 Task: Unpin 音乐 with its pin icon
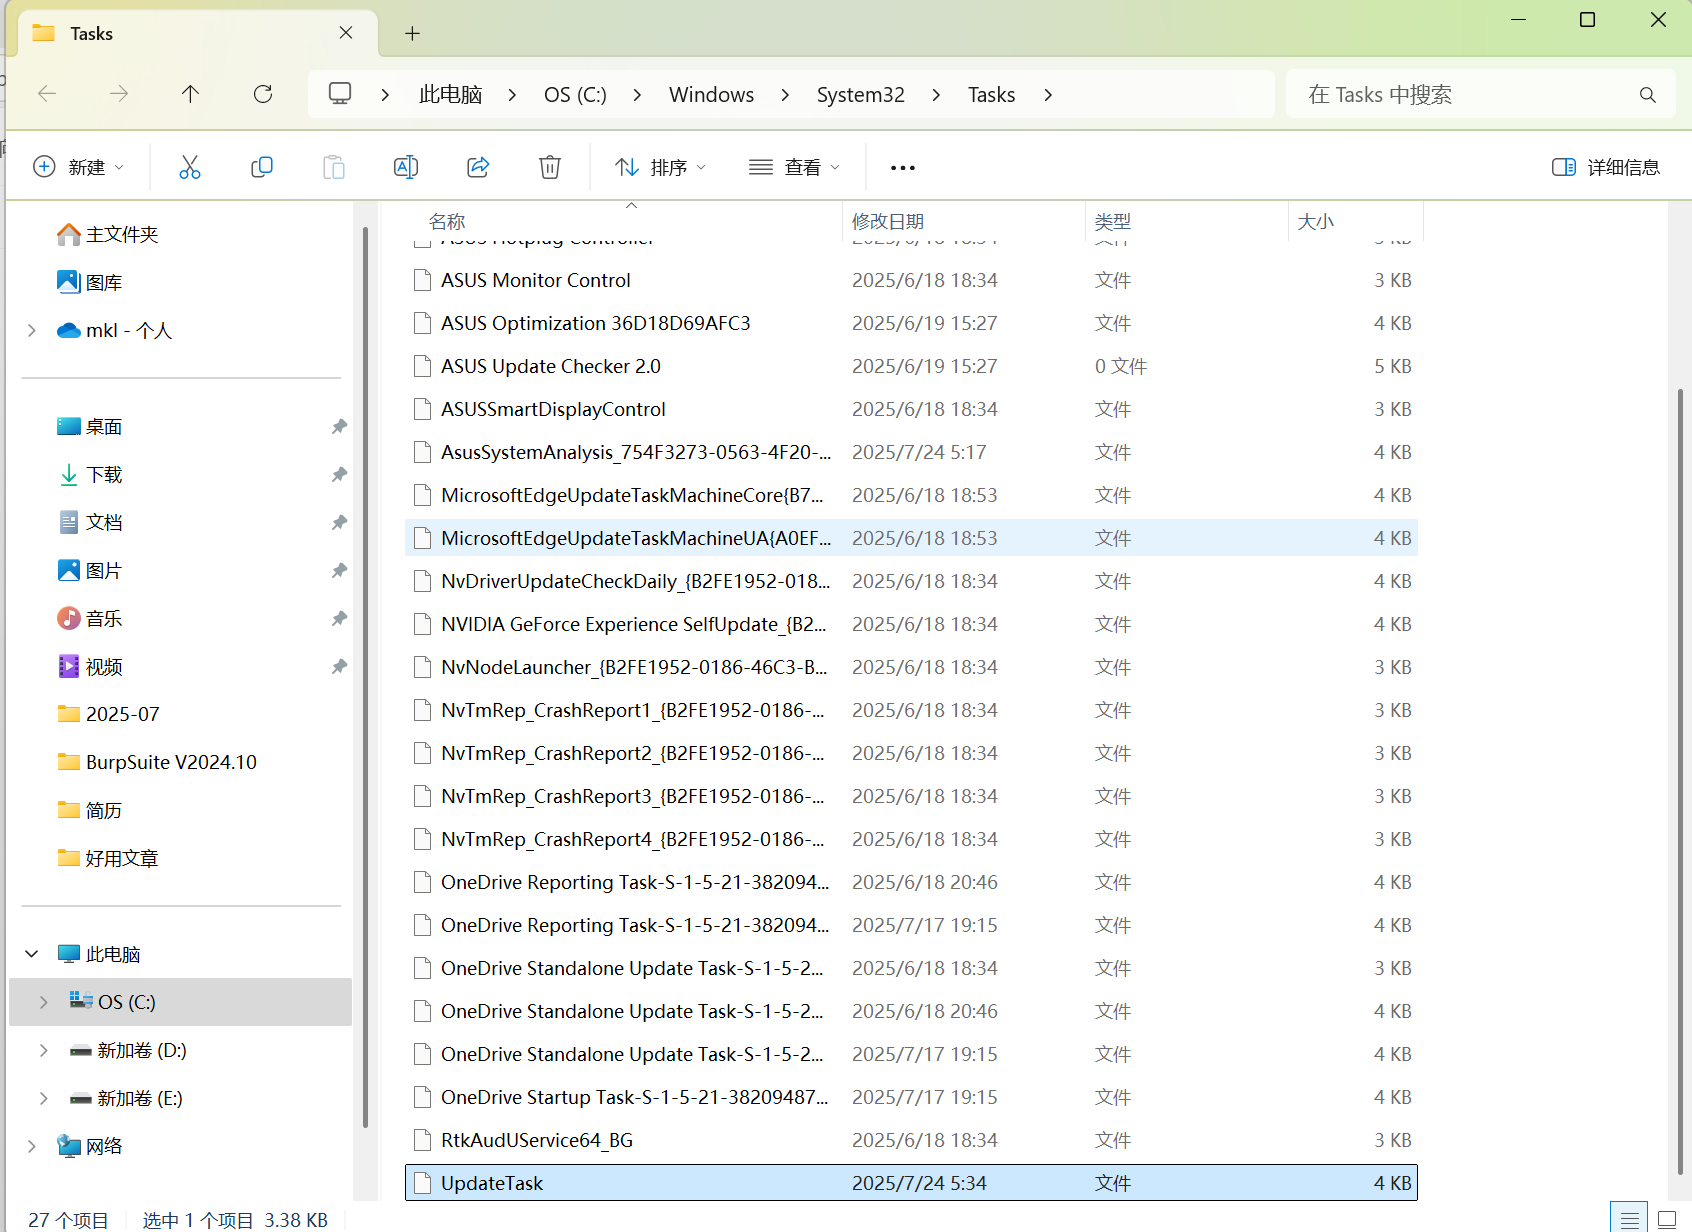[339, 619]
